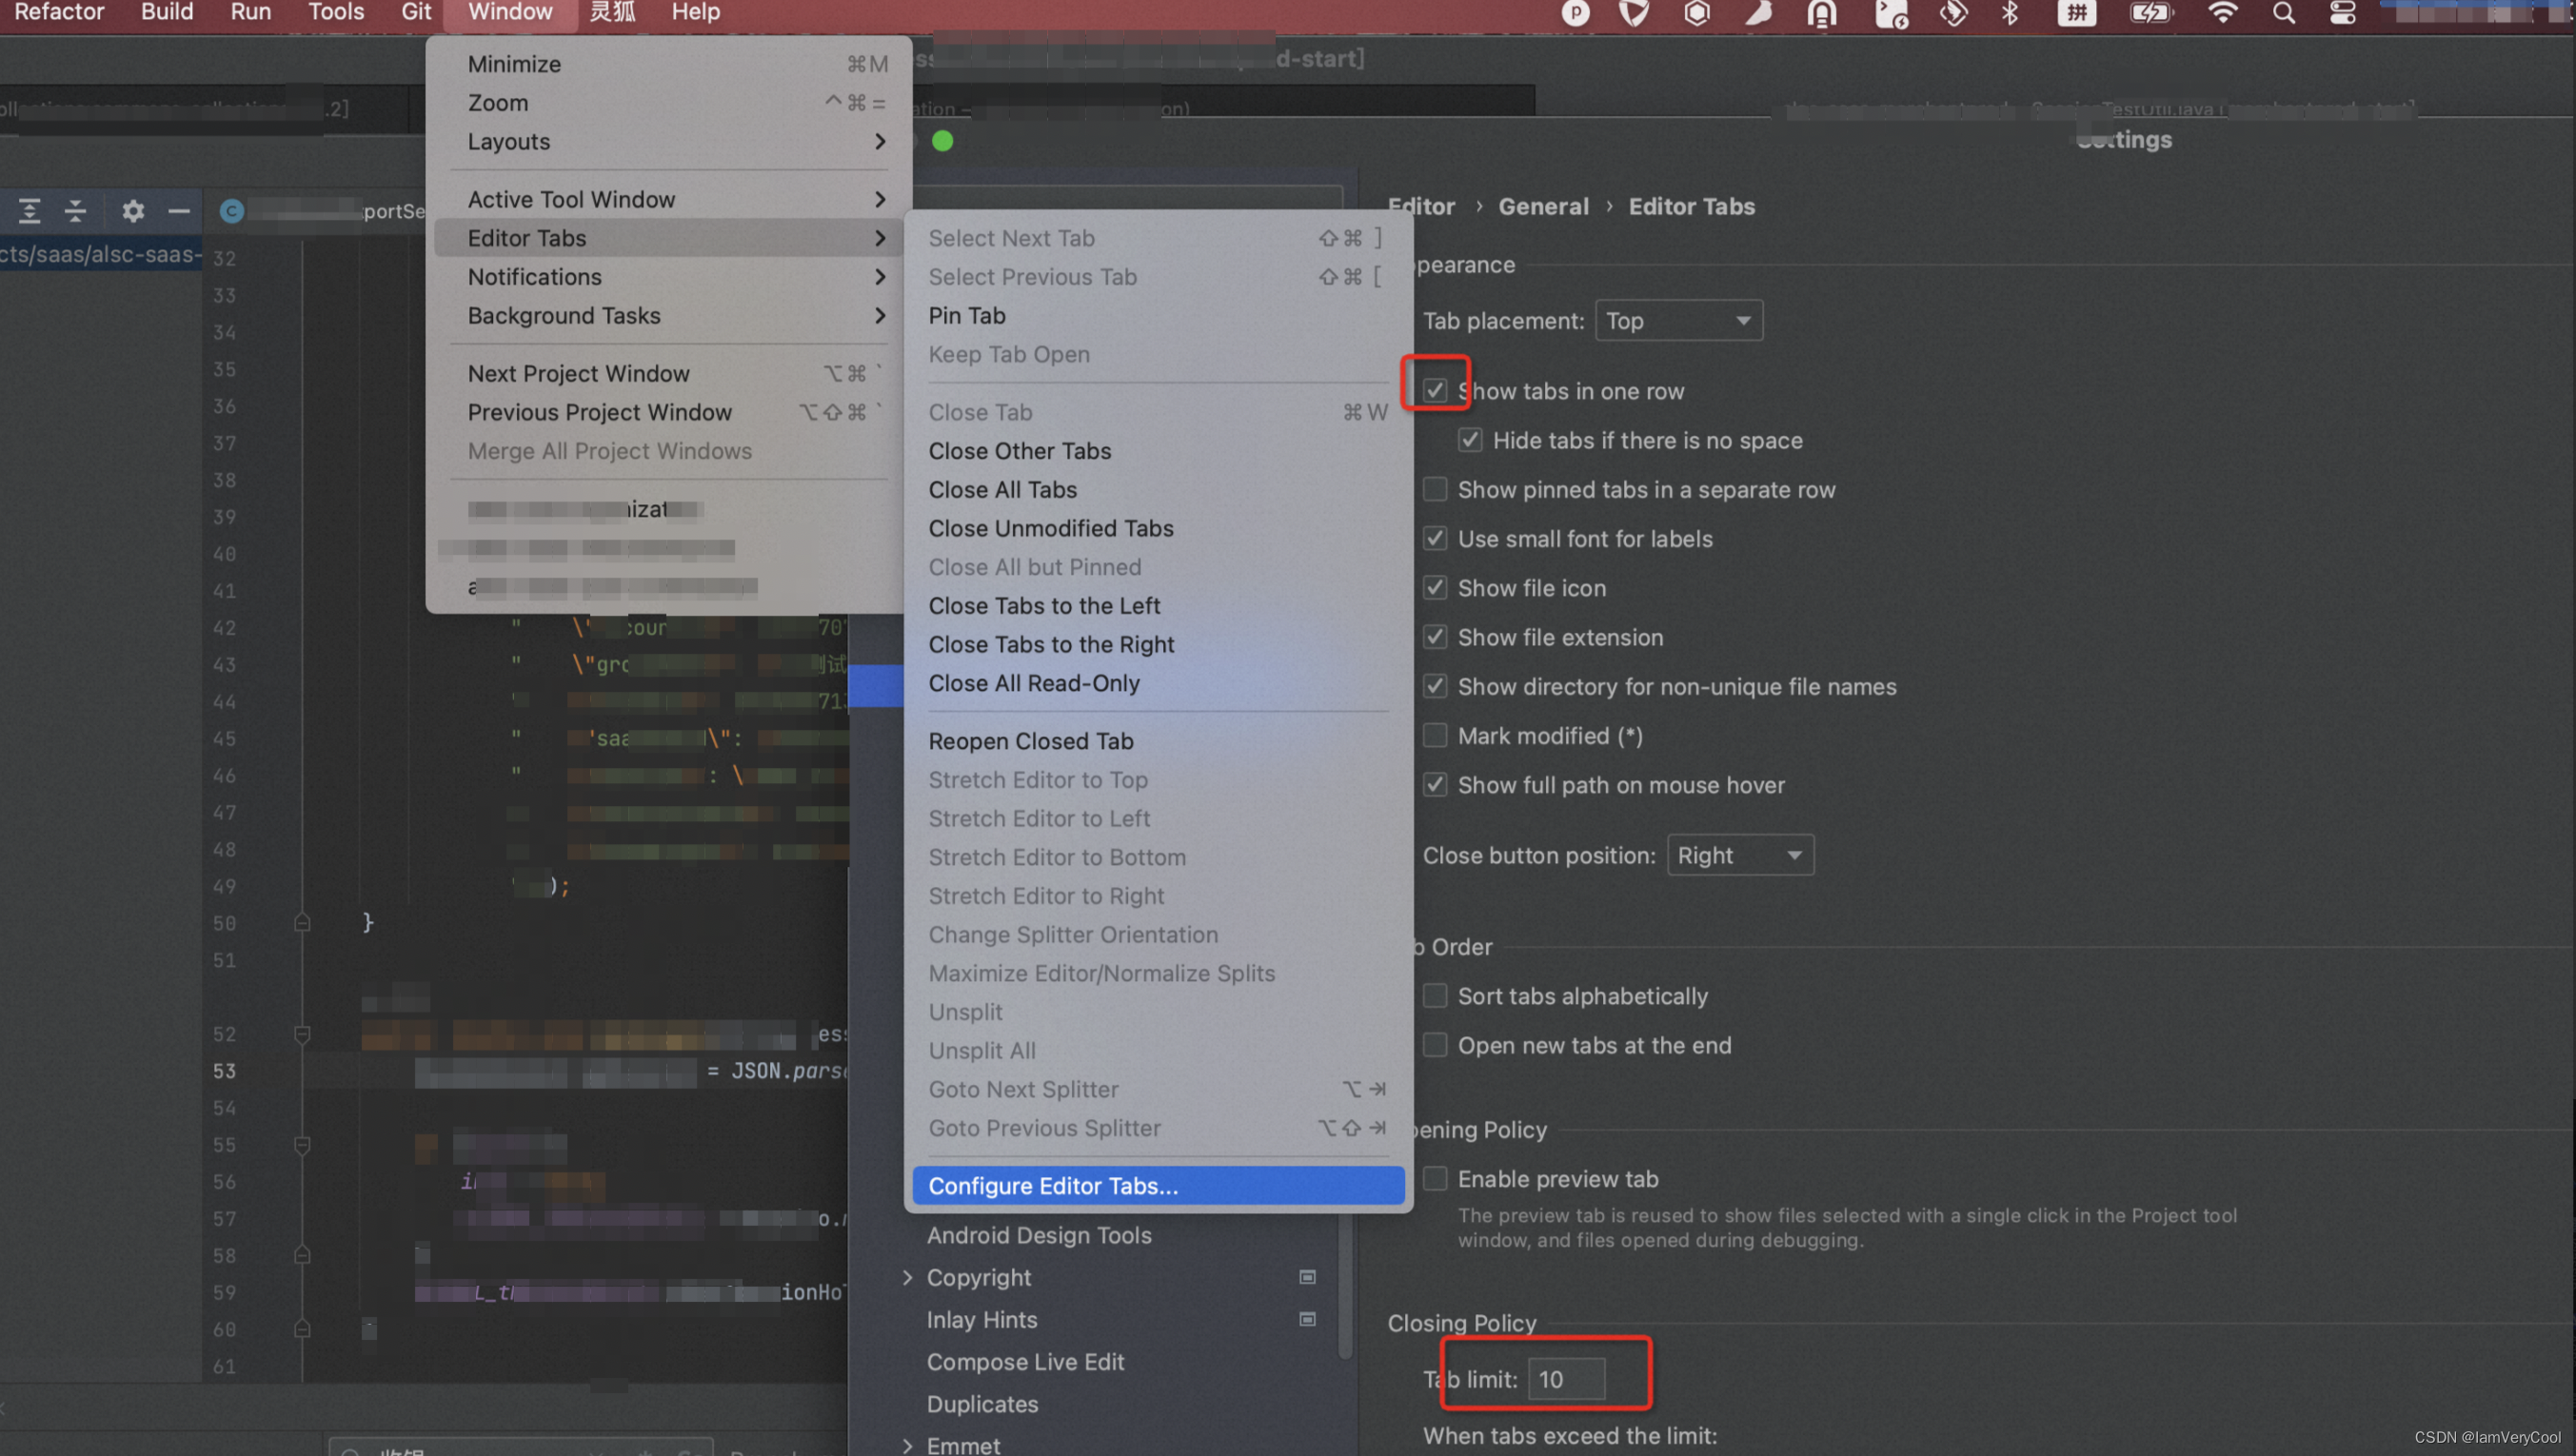The height and width of the screenshot is (1456, 2576).
Task: Click Close All Tabs menu item
Action: 1003,488
